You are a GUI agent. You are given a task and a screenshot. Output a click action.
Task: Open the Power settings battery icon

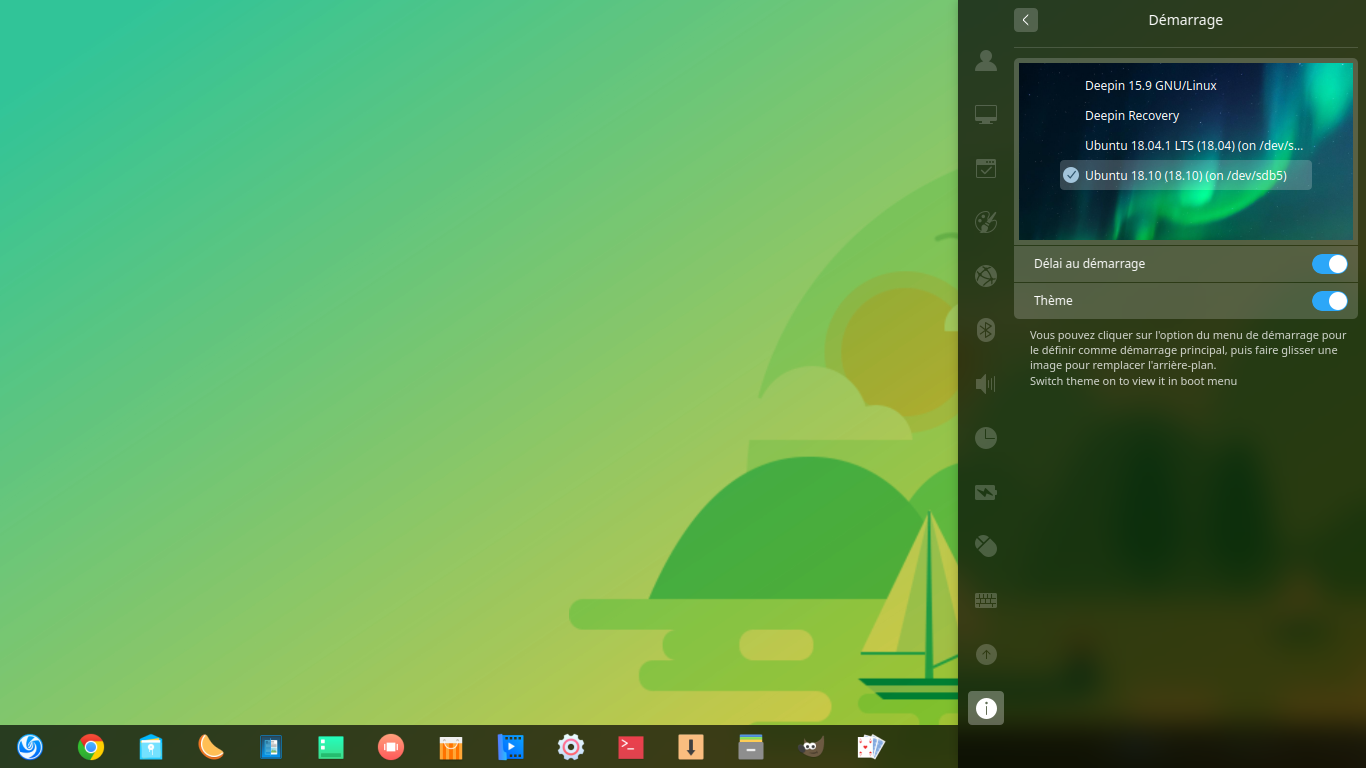[986, 492]
